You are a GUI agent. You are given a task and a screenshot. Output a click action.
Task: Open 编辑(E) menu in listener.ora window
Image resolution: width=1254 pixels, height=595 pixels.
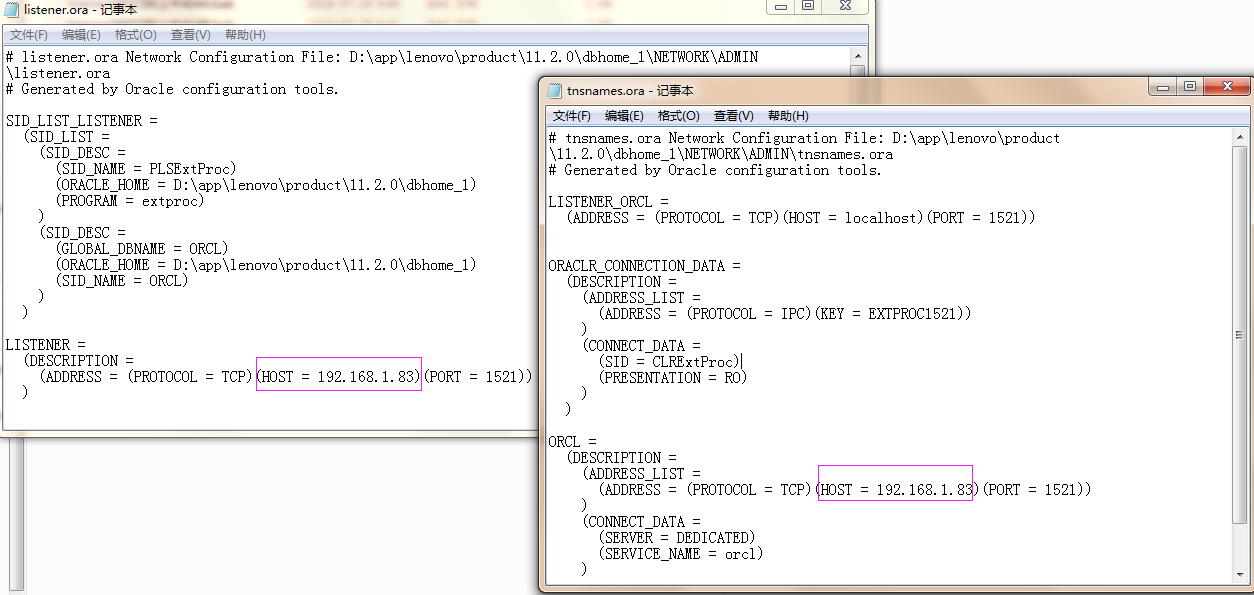81,35
